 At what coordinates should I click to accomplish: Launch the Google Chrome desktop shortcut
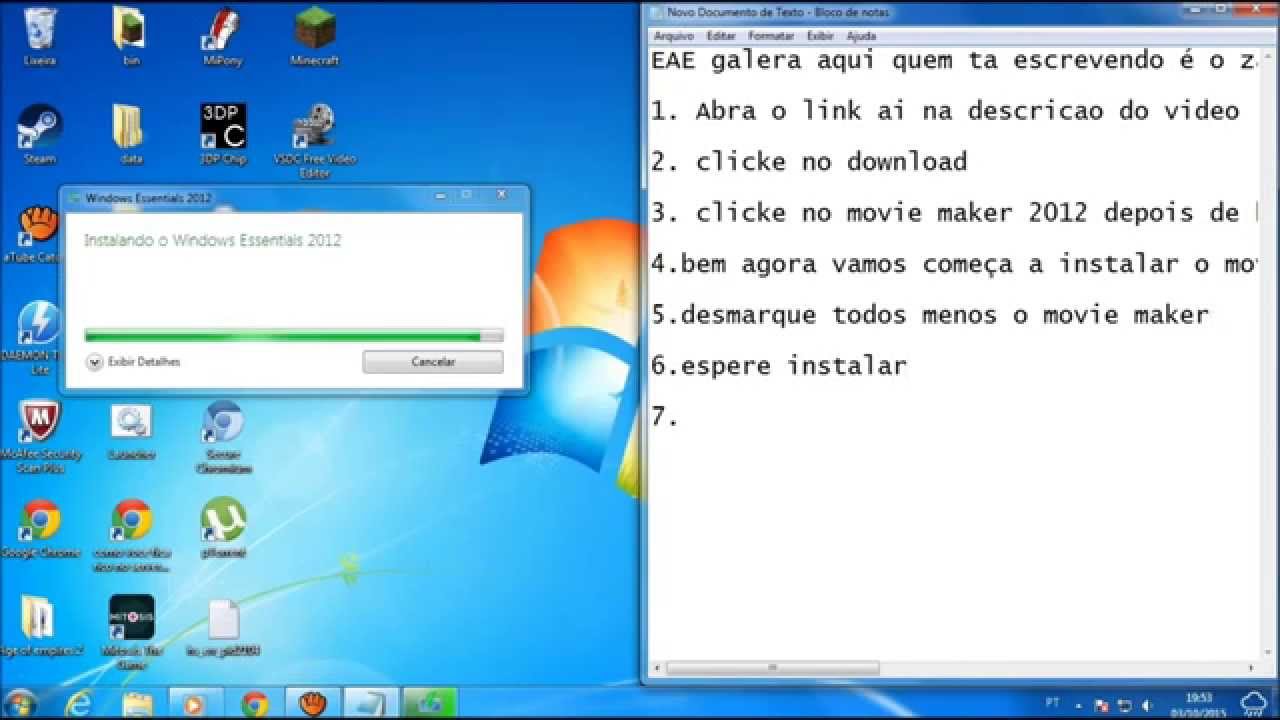click(40, 528)
